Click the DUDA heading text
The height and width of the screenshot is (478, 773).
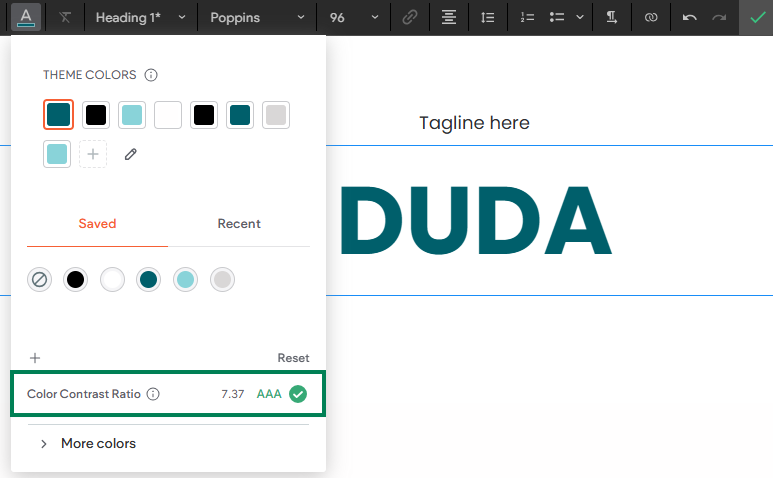[x=475, y=220]
